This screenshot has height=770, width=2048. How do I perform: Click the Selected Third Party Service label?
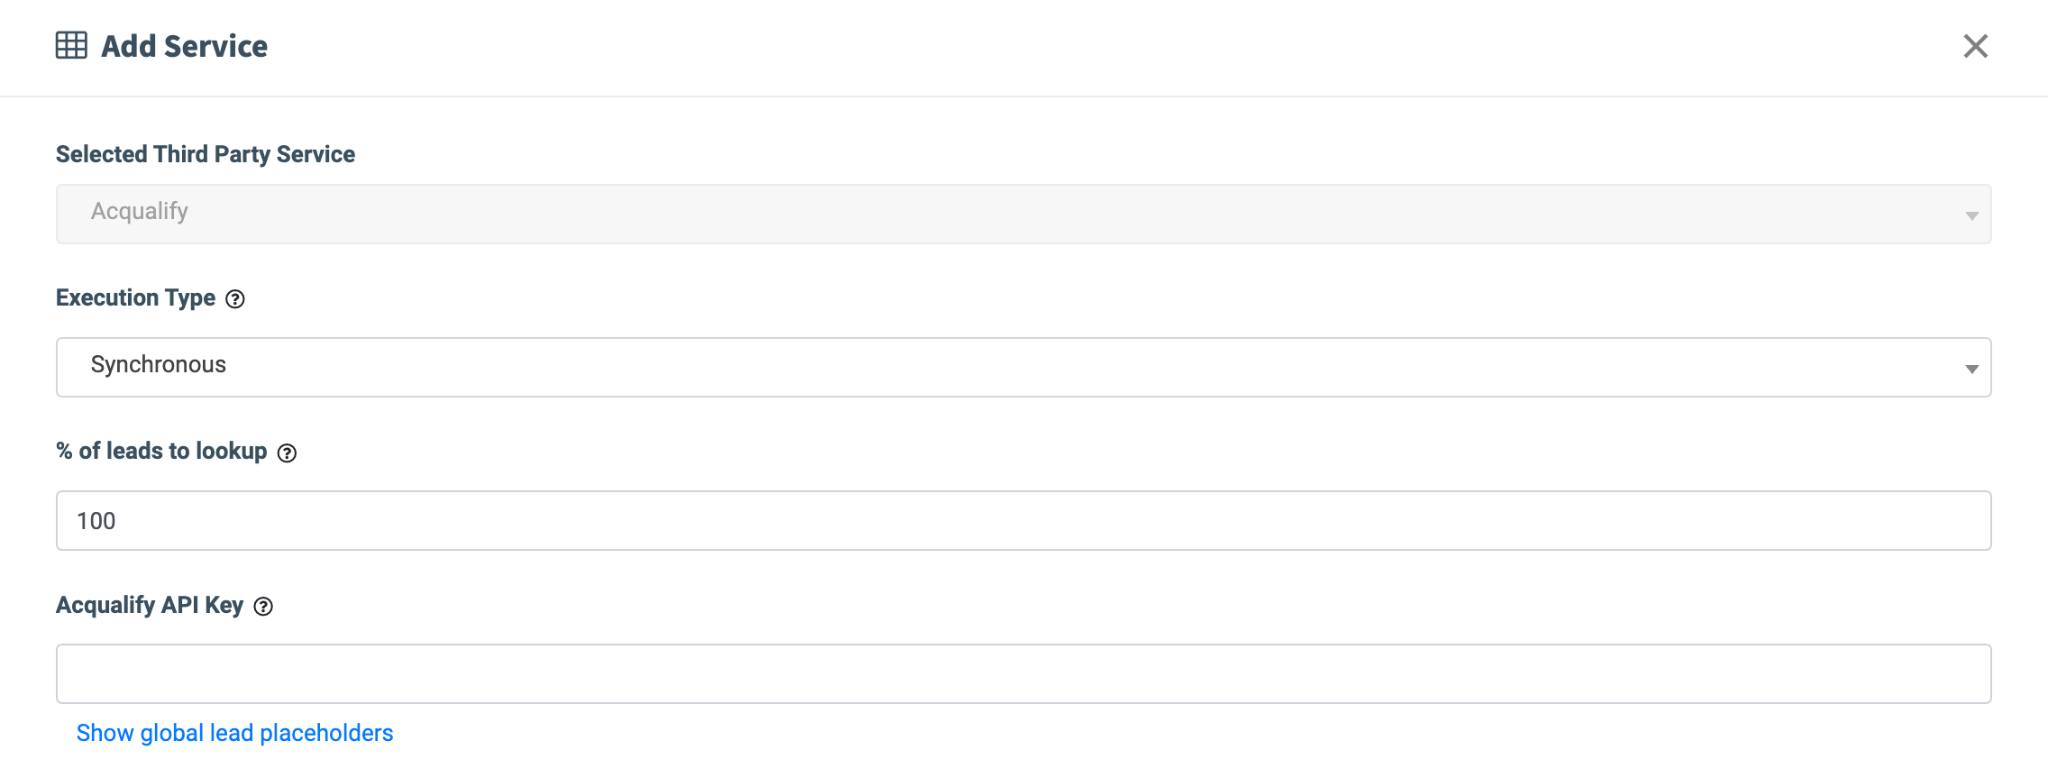[x=205, y=154]
